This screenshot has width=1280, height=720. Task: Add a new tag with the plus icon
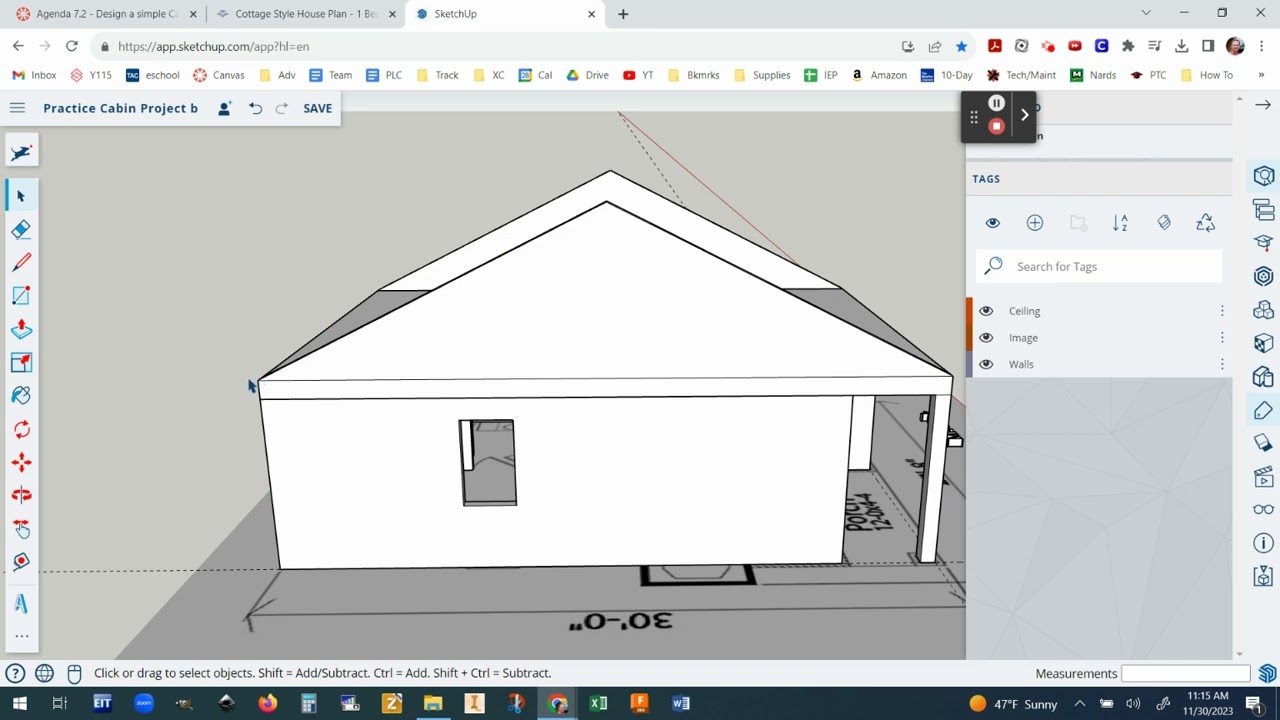click(1035, 223)
